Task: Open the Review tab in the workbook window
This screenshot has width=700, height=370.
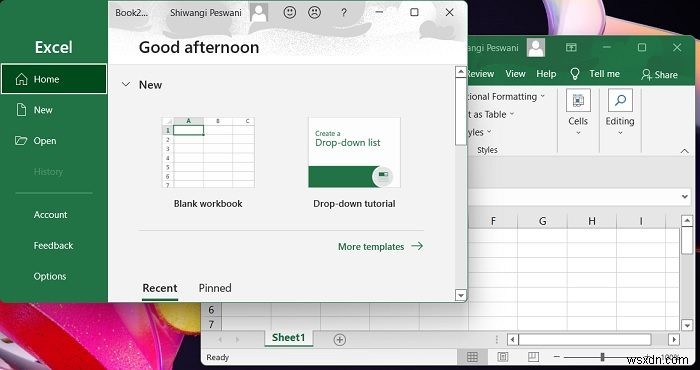Action: 480,74
